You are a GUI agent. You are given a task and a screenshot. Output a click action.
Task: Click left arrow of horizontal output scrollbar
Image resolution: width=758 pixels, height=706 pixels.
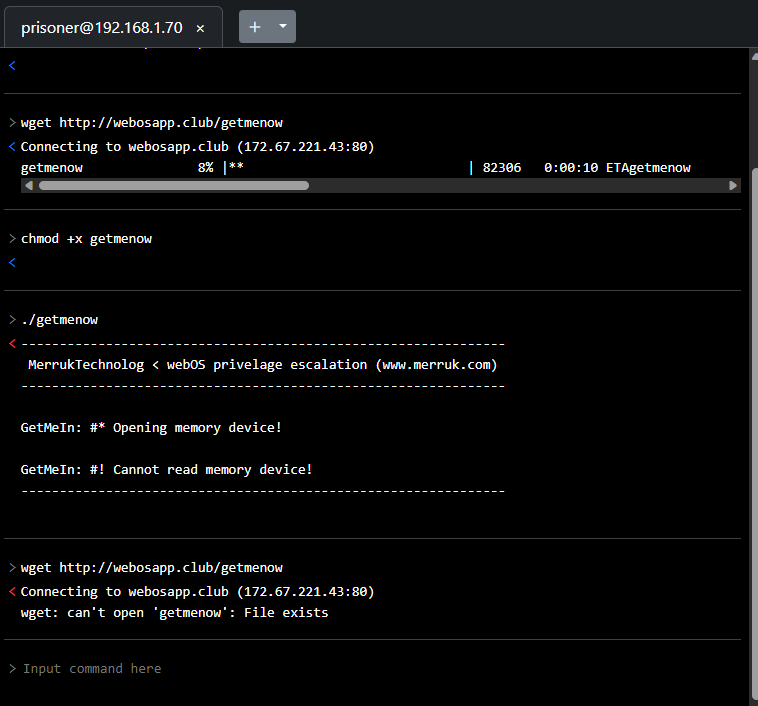click(28, 185)
